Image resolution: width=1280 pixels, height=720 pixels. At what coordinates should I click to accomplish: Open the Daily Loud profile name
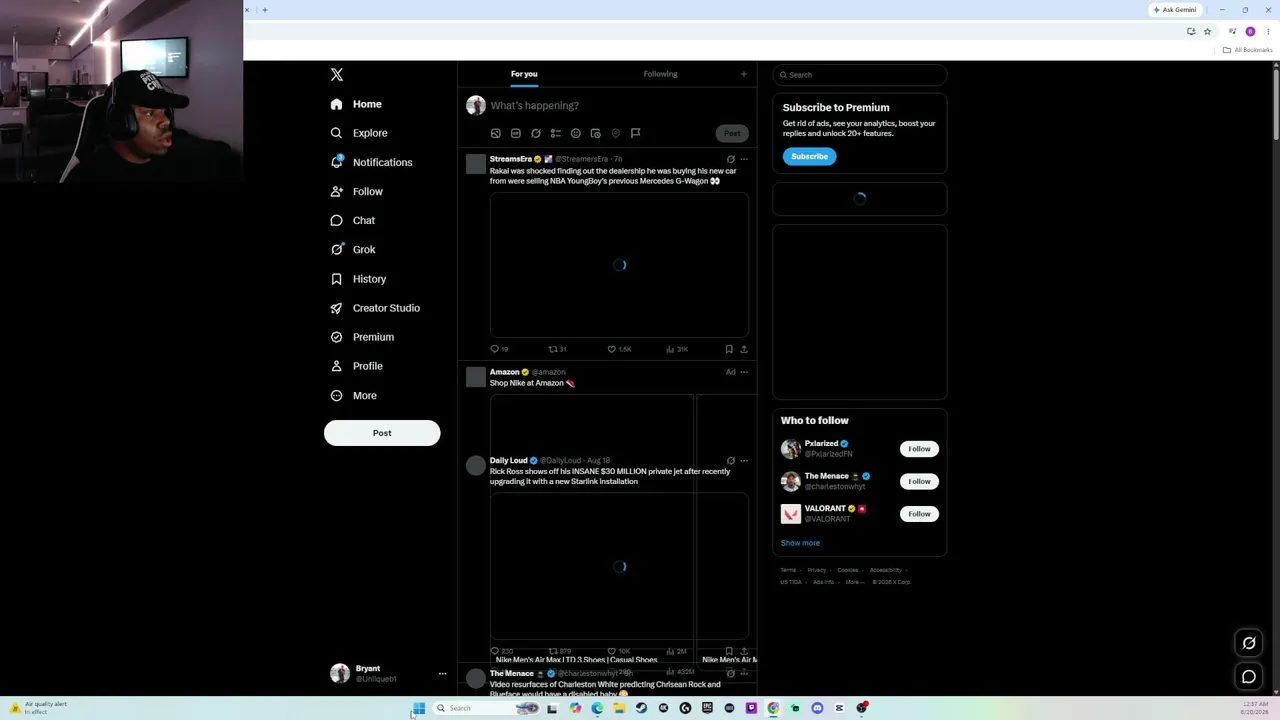[509, 461]
